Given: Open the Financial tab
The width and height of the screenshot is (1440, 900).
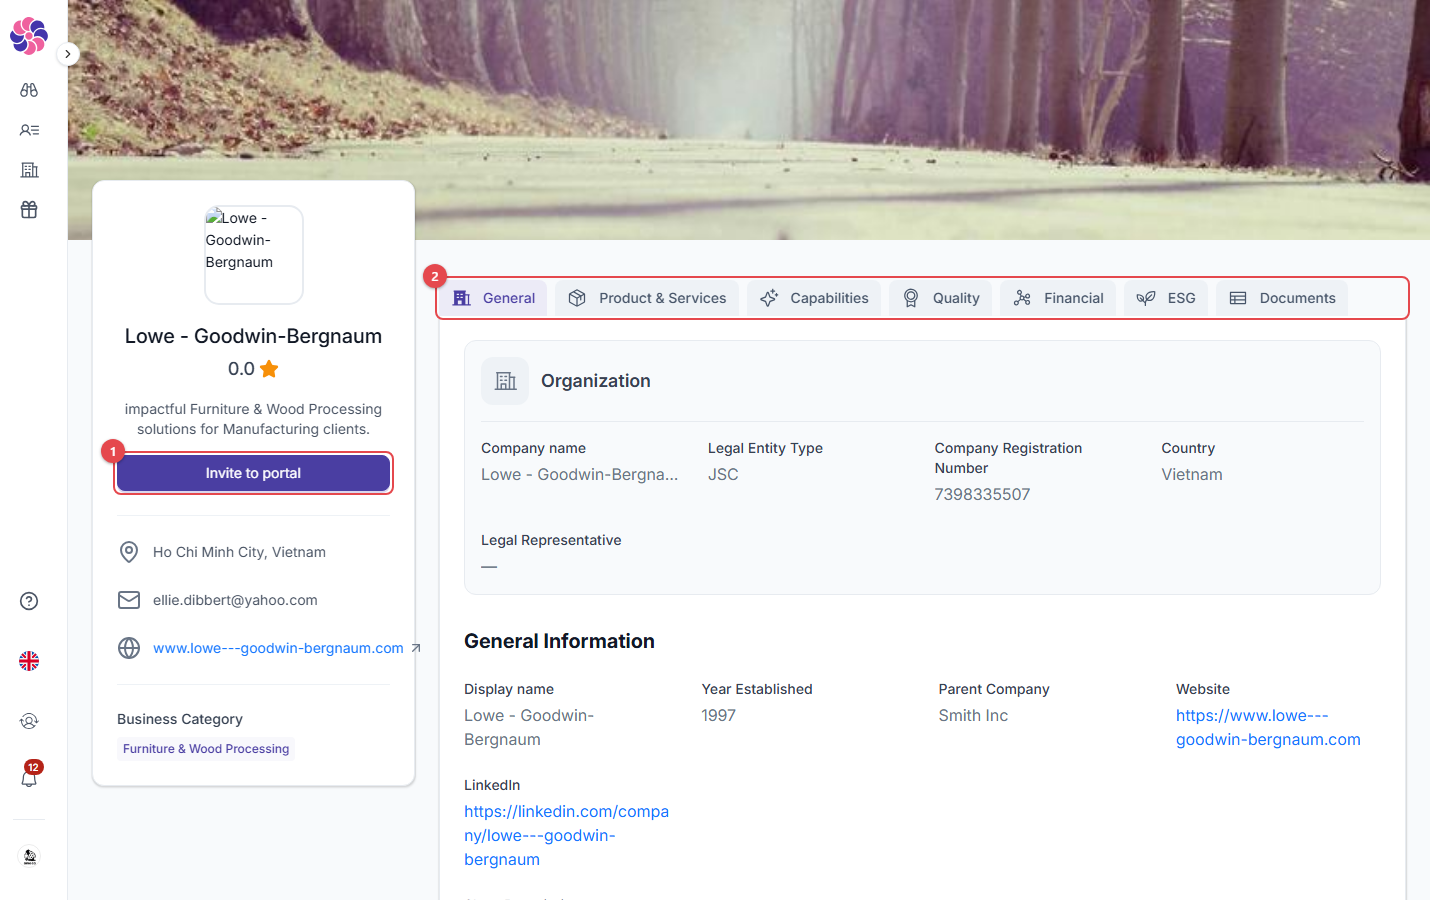Looking at the screenshot, I should click(x=1058, y=298).
